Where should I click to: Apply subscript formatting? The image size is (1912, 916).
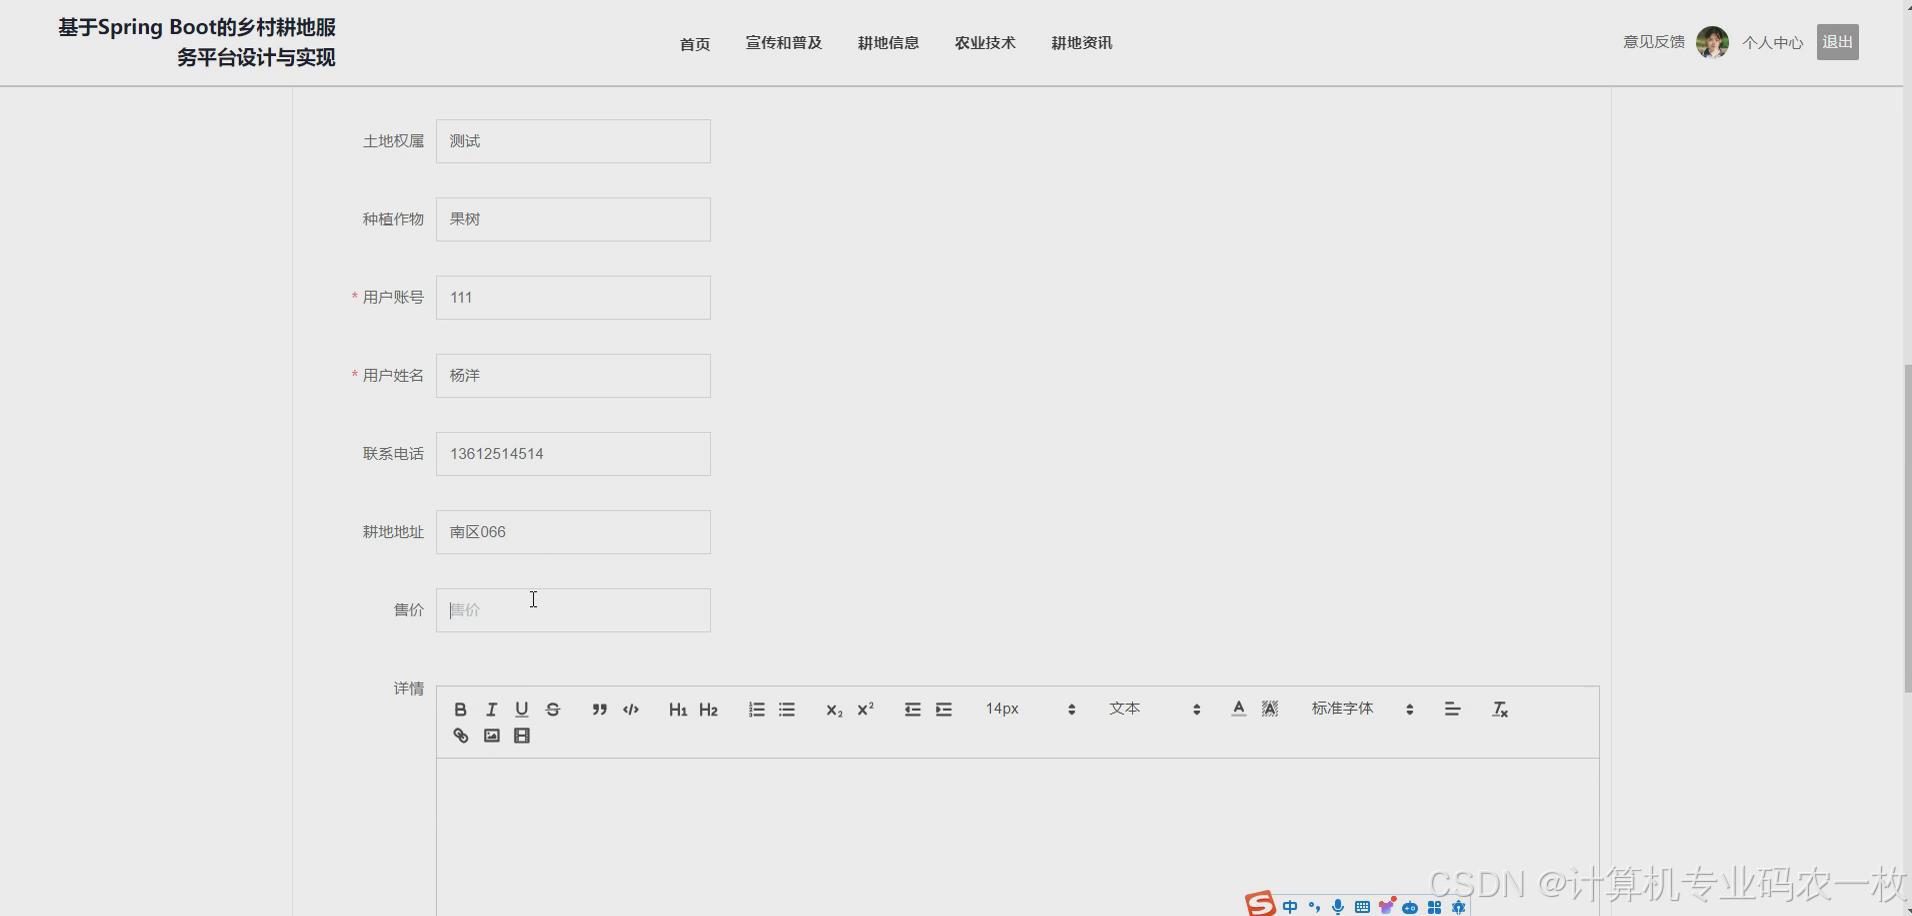click(834, 709)
